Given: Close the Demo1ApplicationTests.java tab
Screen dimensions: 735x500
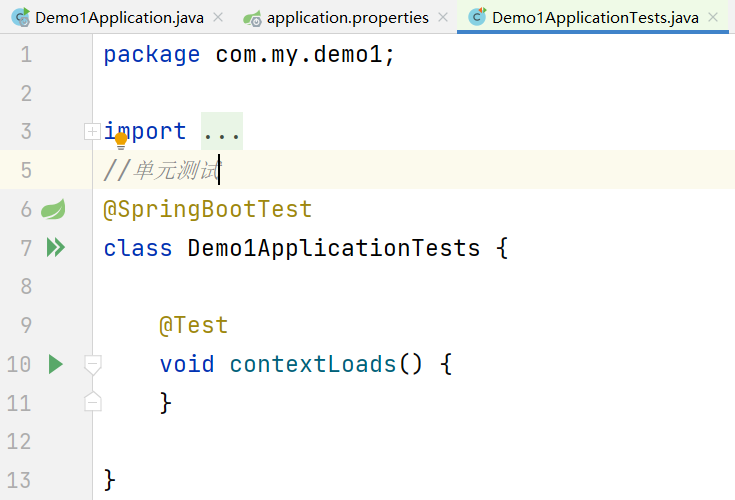Looking at the screenshot, I should pyautogui.click(x=713, y=18).
